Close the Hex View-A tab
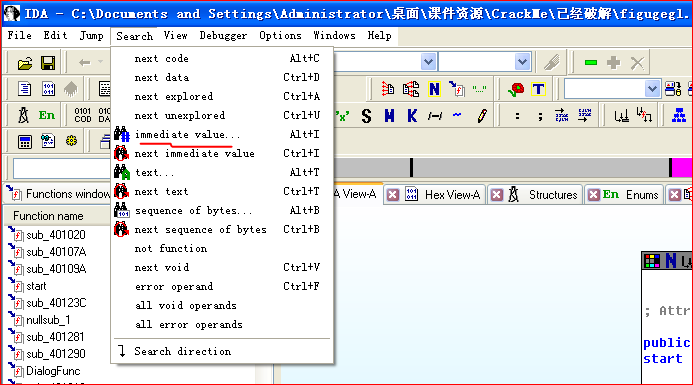 coord(393,195)
